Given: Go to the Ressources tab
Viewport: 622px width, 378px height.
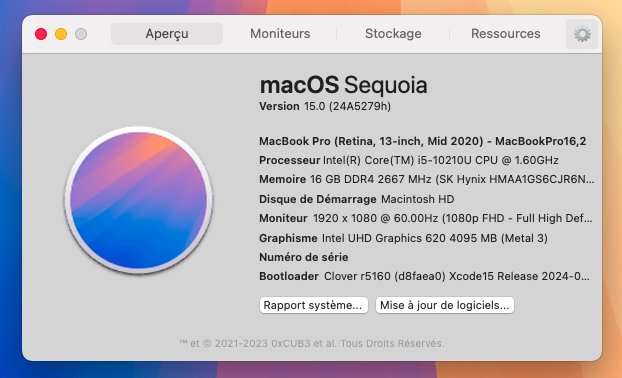Looking at the screenshot, I should tap(506, 34).
